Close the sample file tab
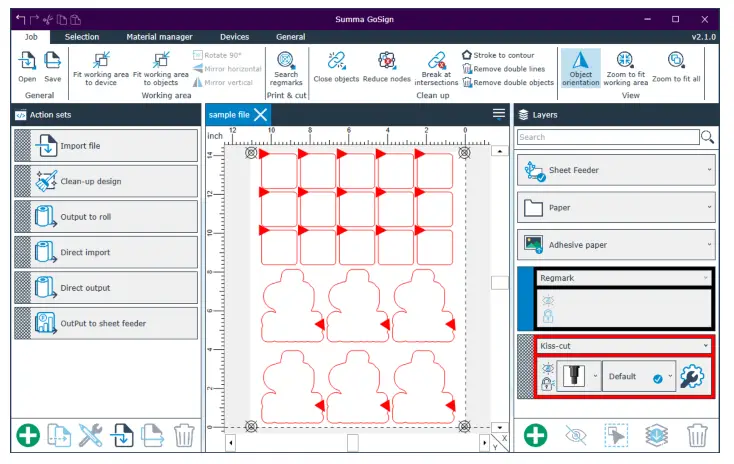The width and height of the screenshot is (734, 464). pos(261,115)
